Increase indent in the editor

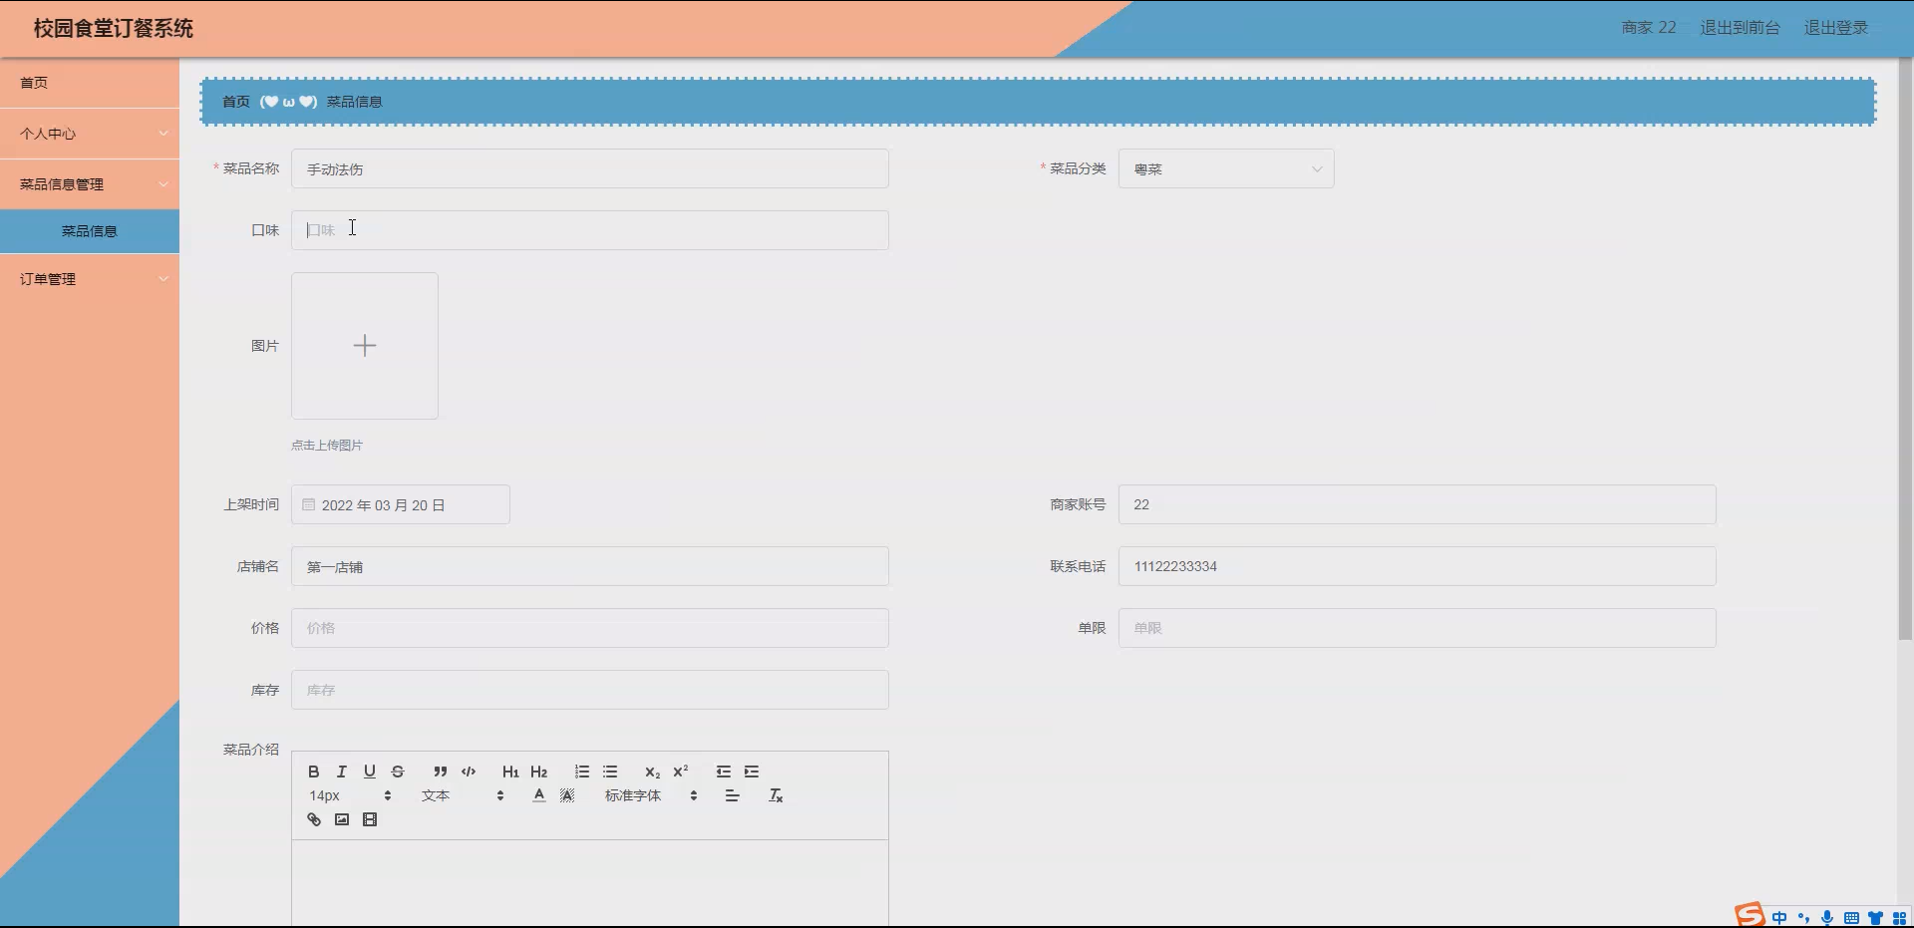tap(752, 772)
